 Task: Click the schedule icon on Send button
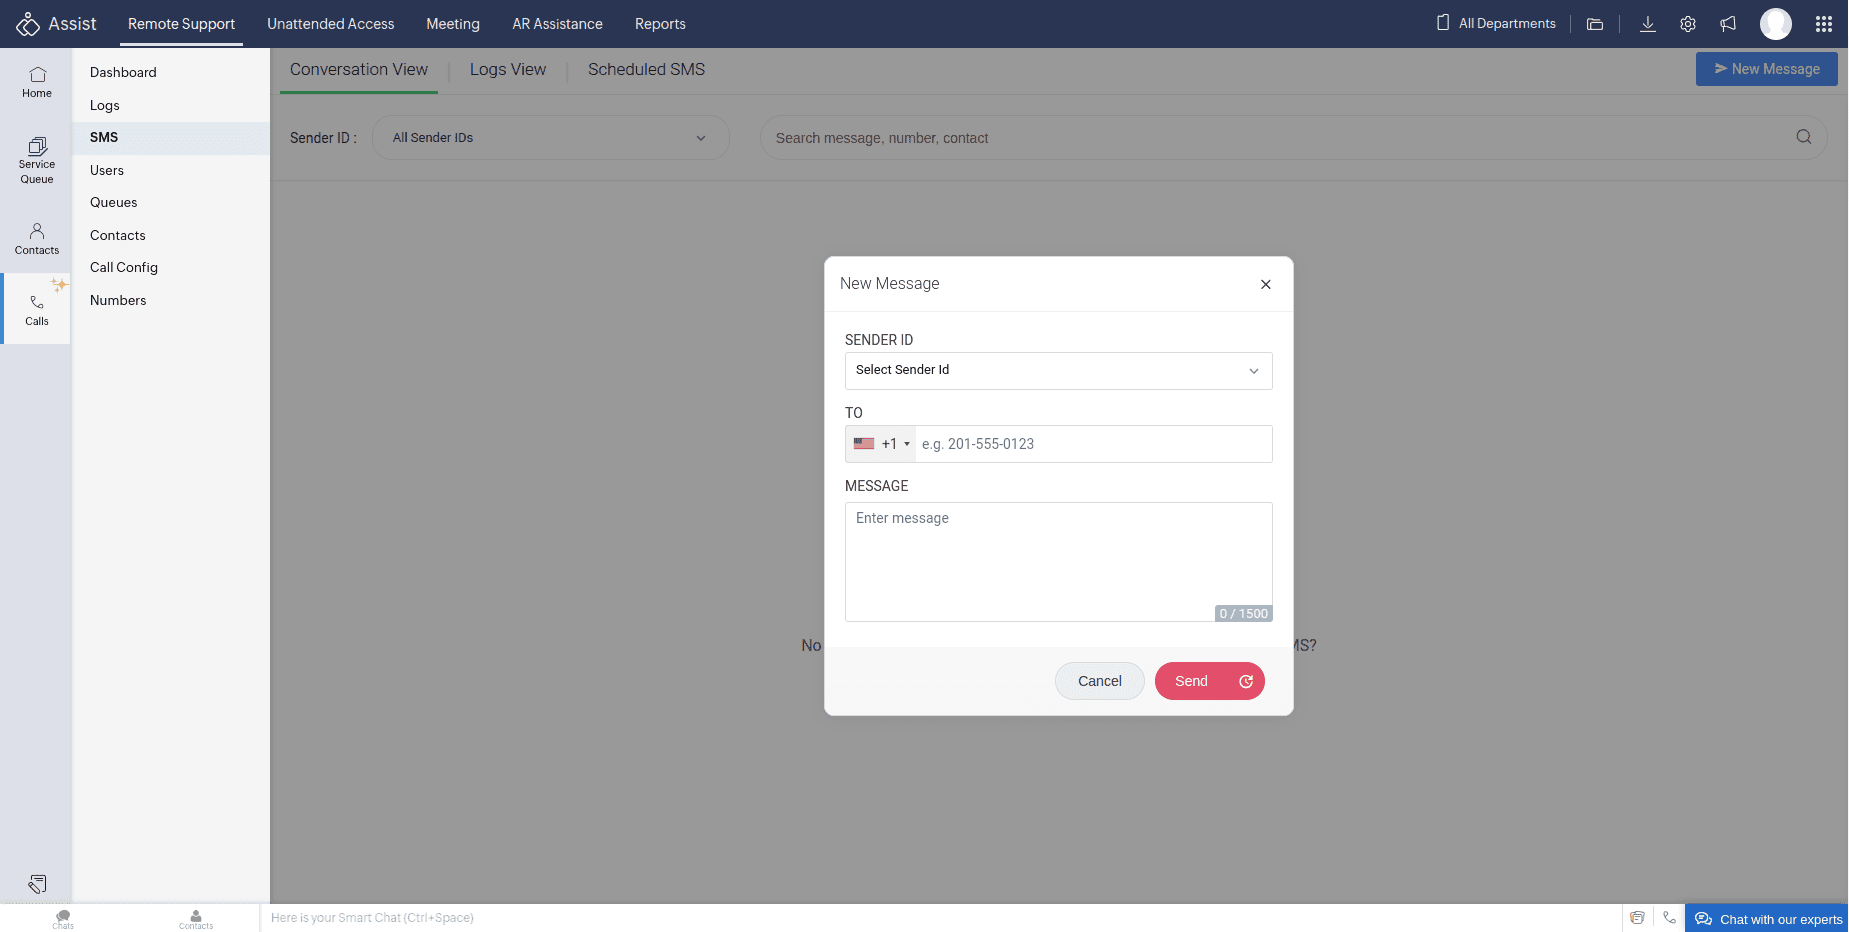coord(1246,681)
